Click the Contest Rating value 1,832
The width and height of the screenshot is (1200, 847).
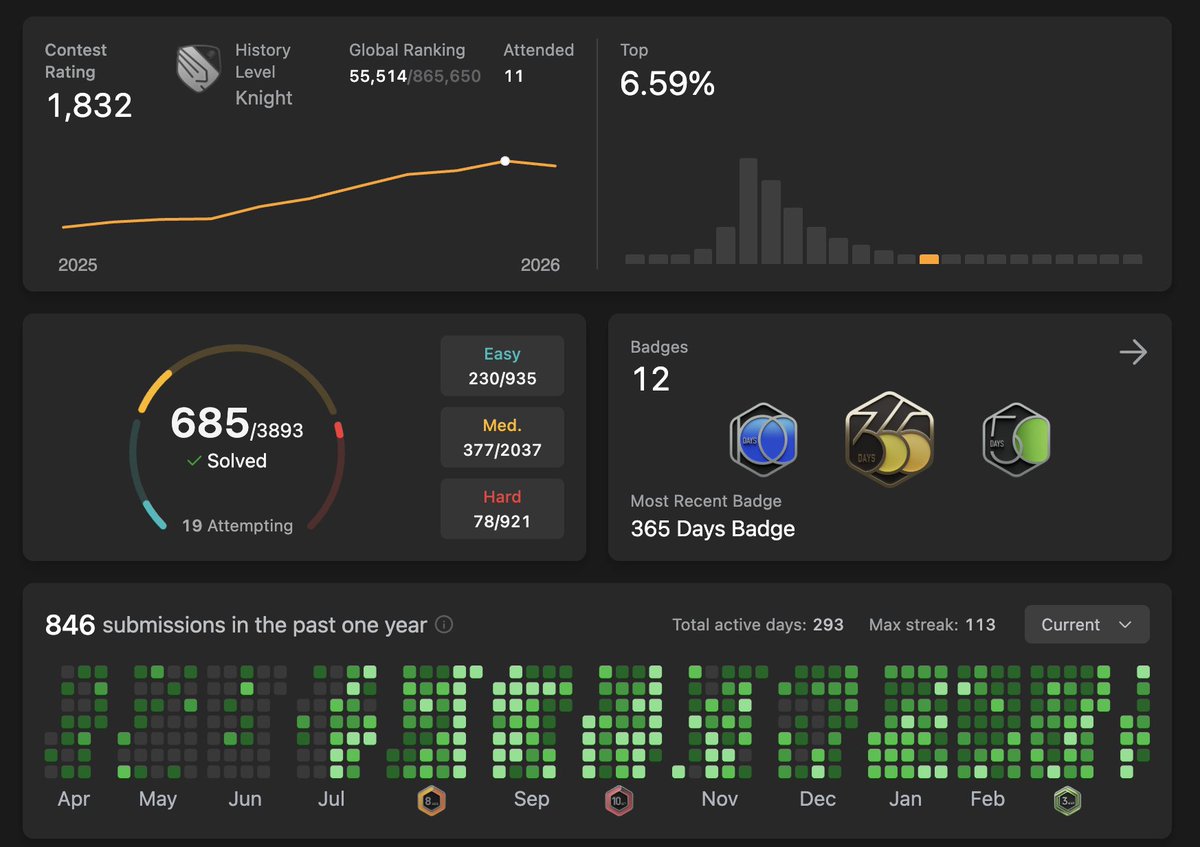tap(89, 105)
